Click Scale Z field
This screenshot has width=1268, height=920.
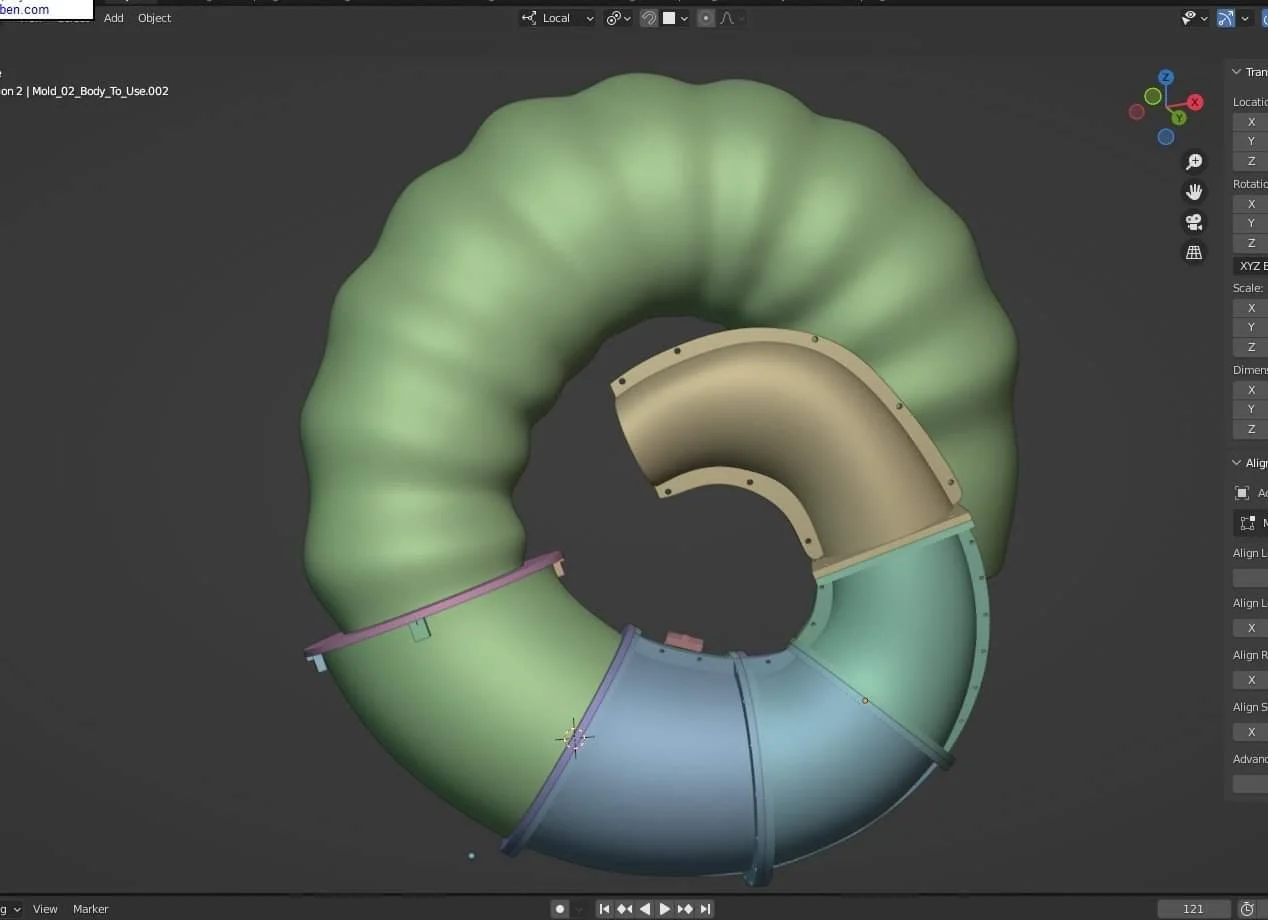click(1250, 347)
